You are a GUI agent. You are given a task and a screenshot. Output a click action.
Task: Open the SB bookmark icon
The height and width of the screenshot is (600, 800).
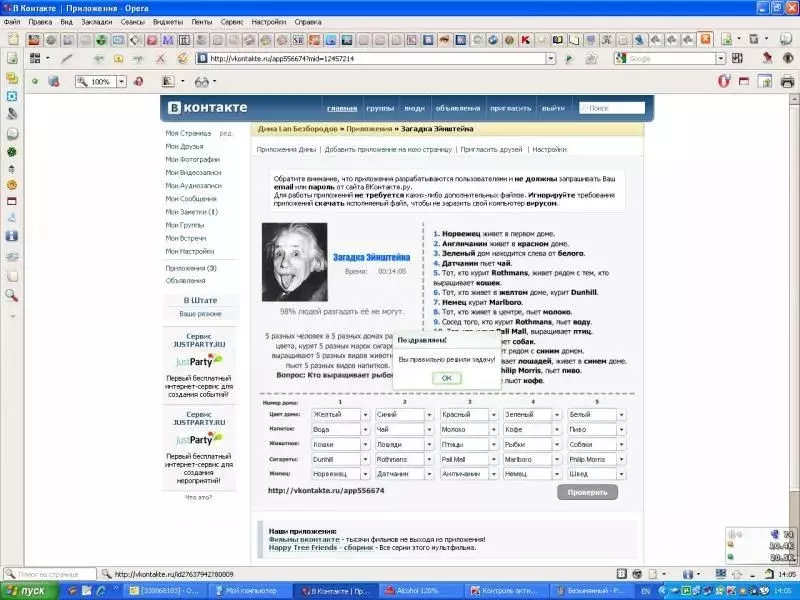pyautogui.click(x=298, y=40)
